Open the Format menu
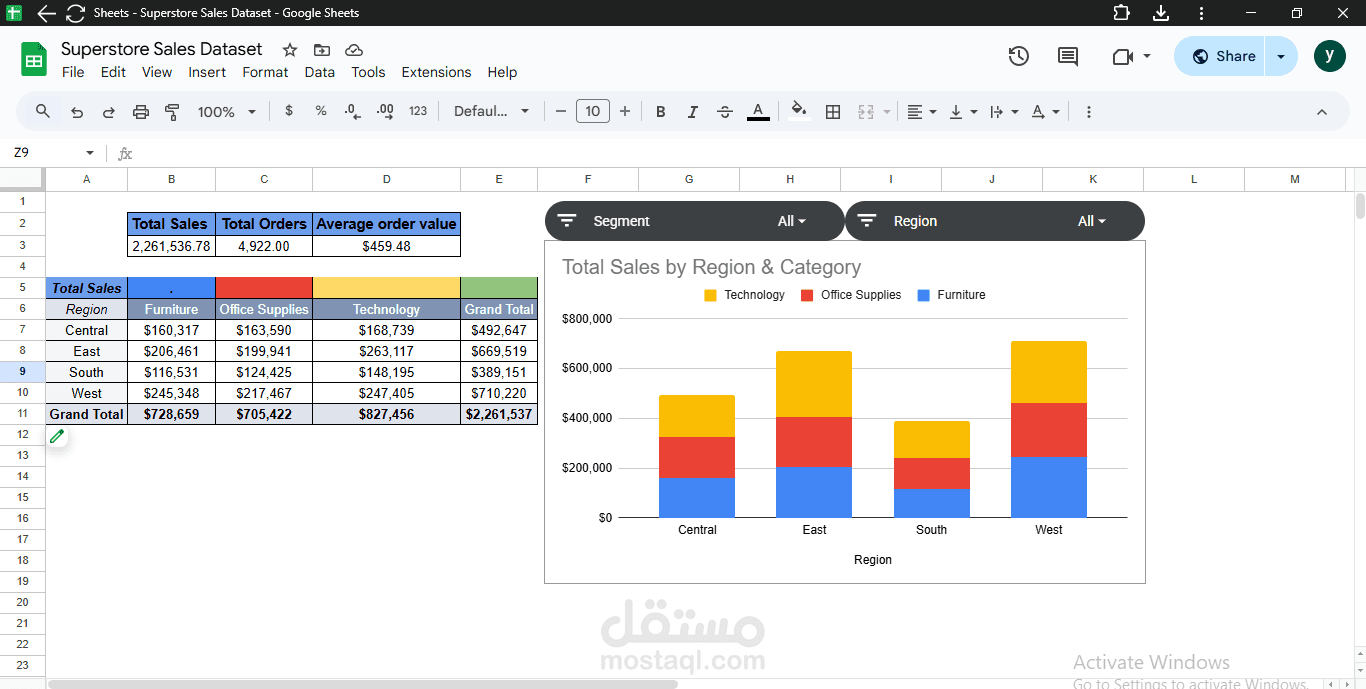The width and height of the screenshot is (1366, 689). coord(265,72)
